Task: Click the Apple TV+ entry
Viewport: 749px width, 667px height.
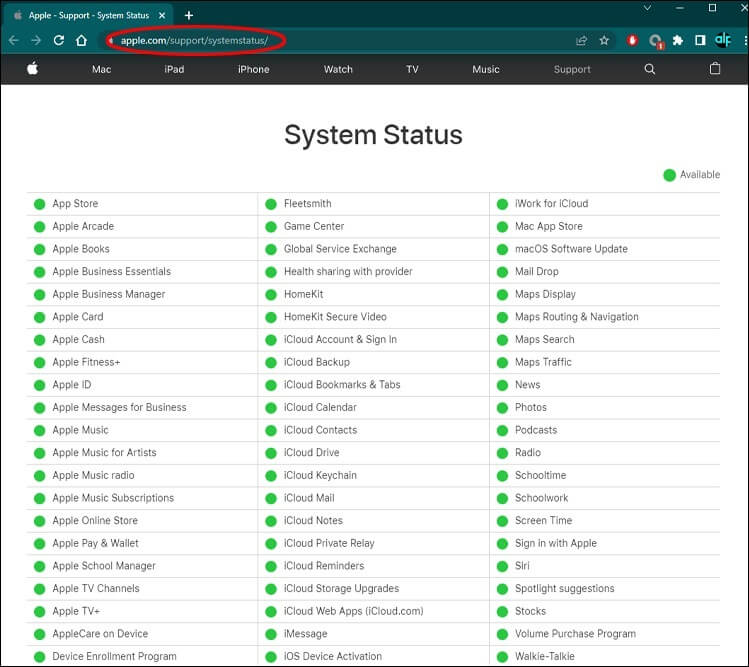Action: [x=76, y=611]
